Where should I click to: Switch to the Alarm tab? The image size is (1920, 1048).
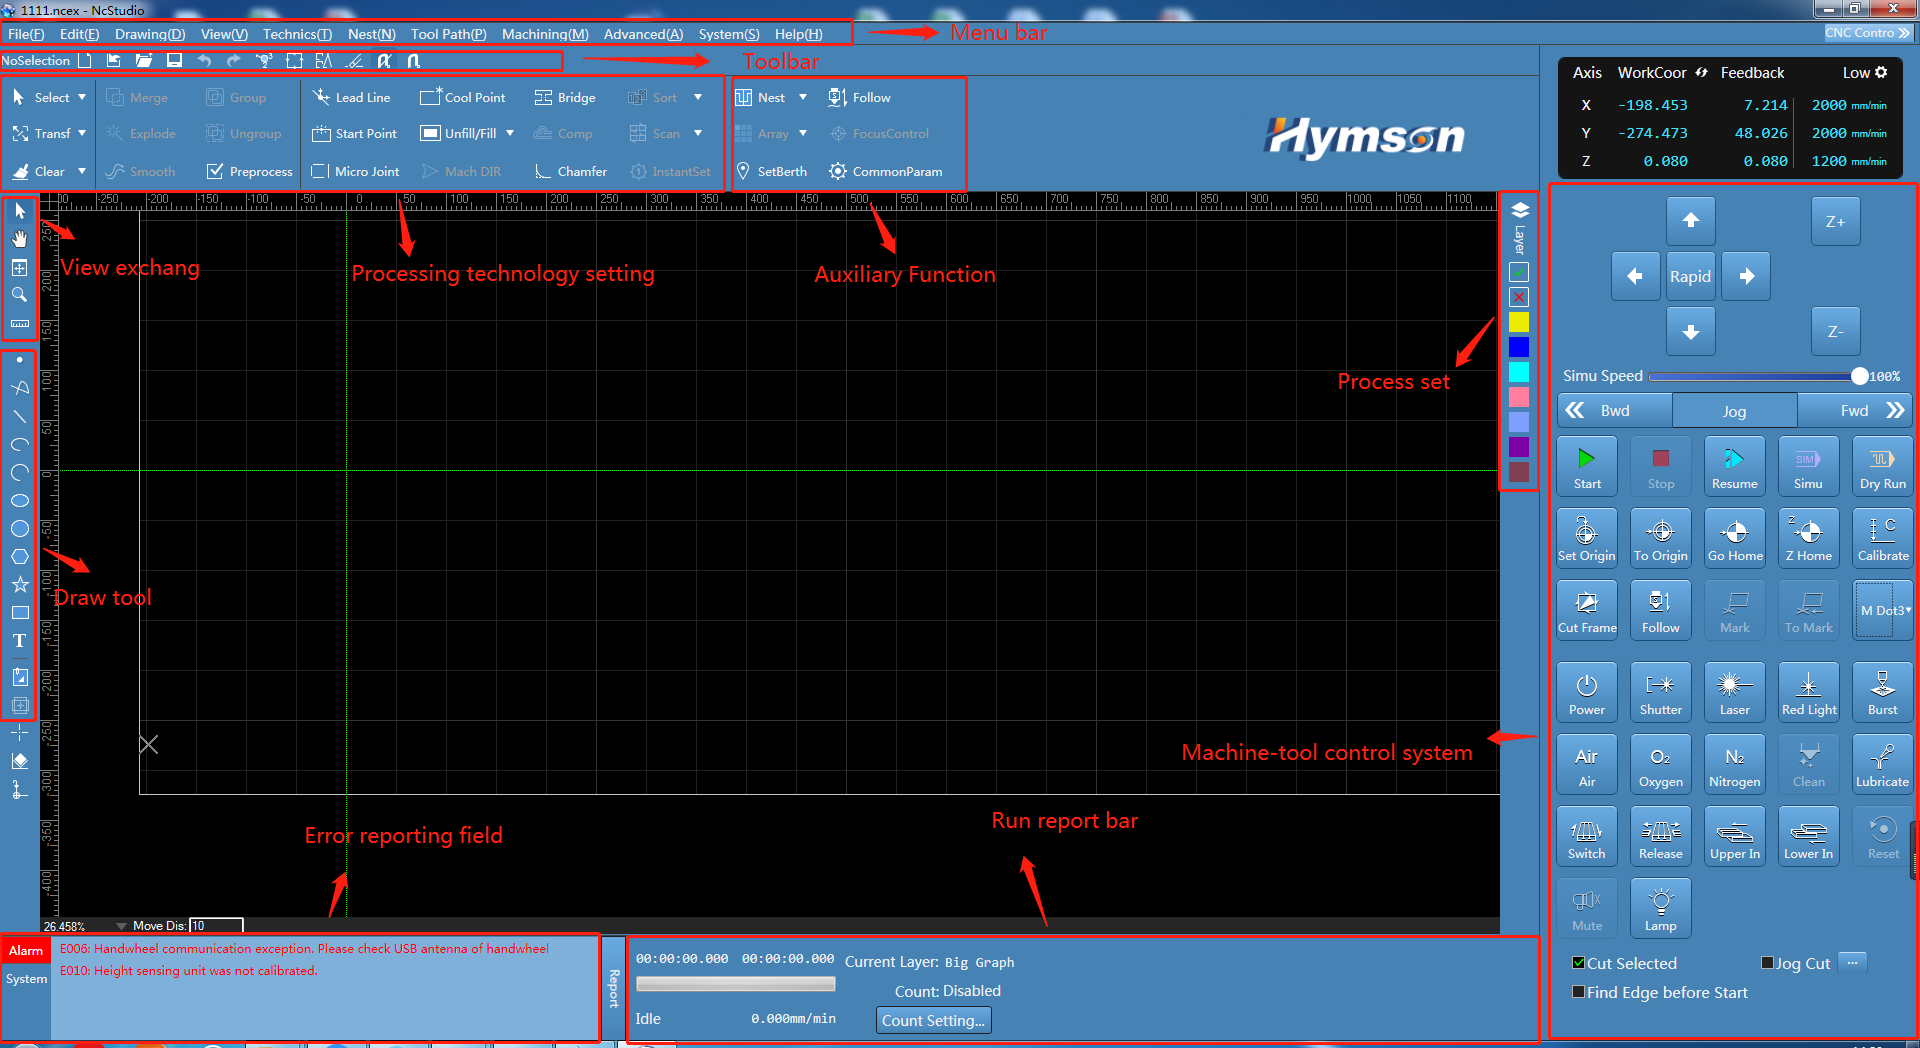tap(26, 951)
